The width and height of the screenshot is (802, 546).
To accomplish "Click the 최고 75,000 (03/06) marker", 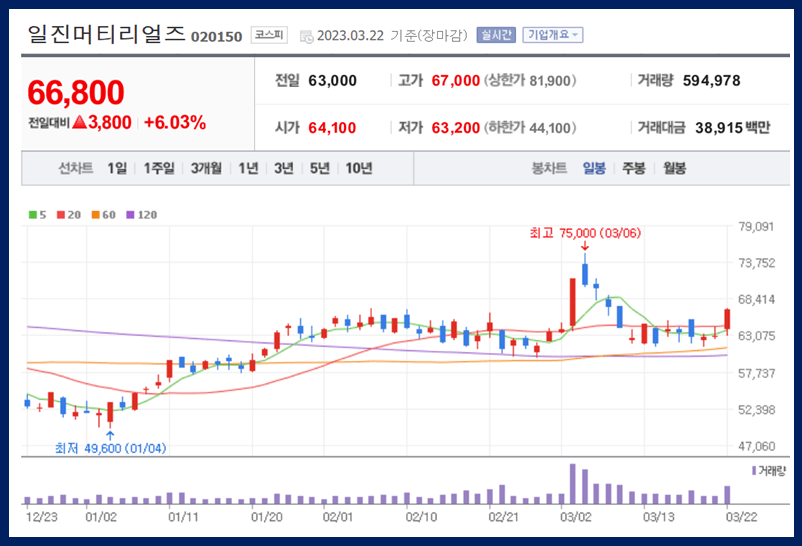I will 585,233.
